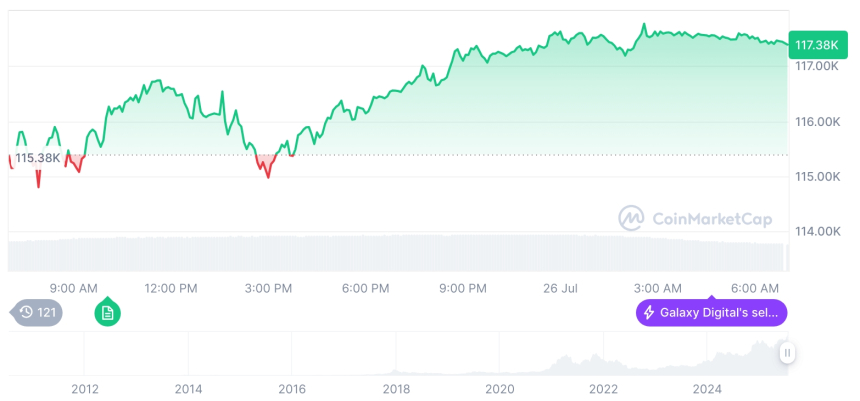The width and height of the screenshot is (860, 401).
Task: Click 2020 on the year range navigator
Action: (499, 388)
